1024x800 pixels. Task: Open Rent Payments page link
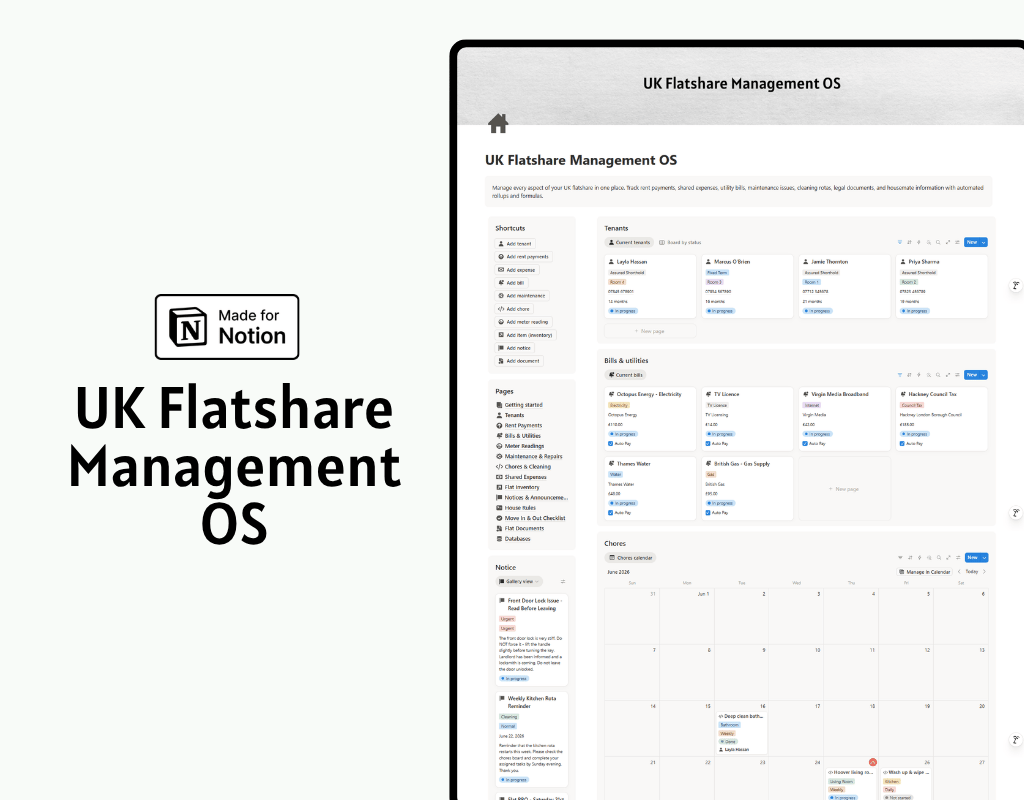point(519,425)
